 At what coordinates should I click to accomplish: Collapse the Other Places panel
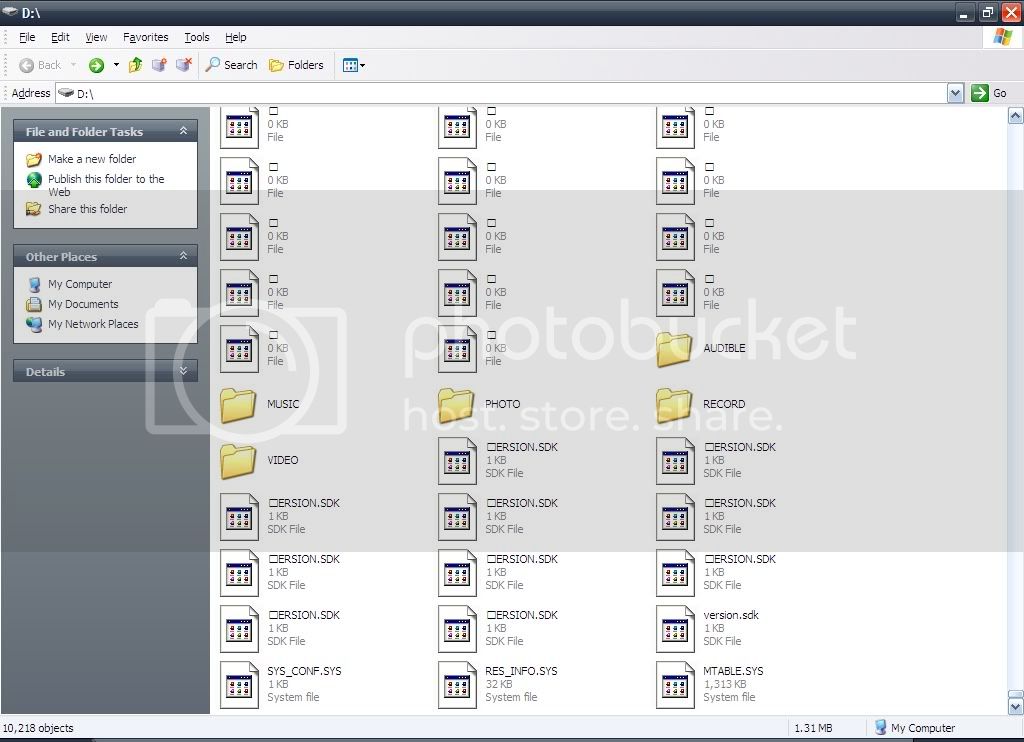tap(184, 256)
